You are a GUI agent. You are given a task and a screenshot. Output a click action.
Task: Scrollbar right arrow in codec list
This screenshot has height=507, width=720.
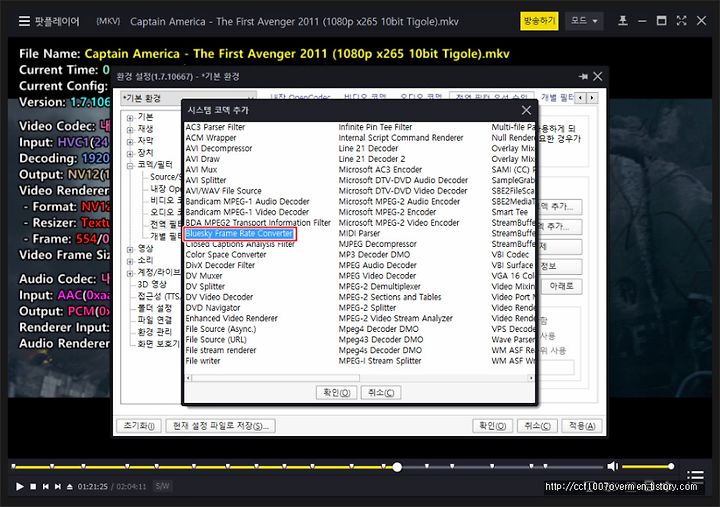[x=531, y=378]
